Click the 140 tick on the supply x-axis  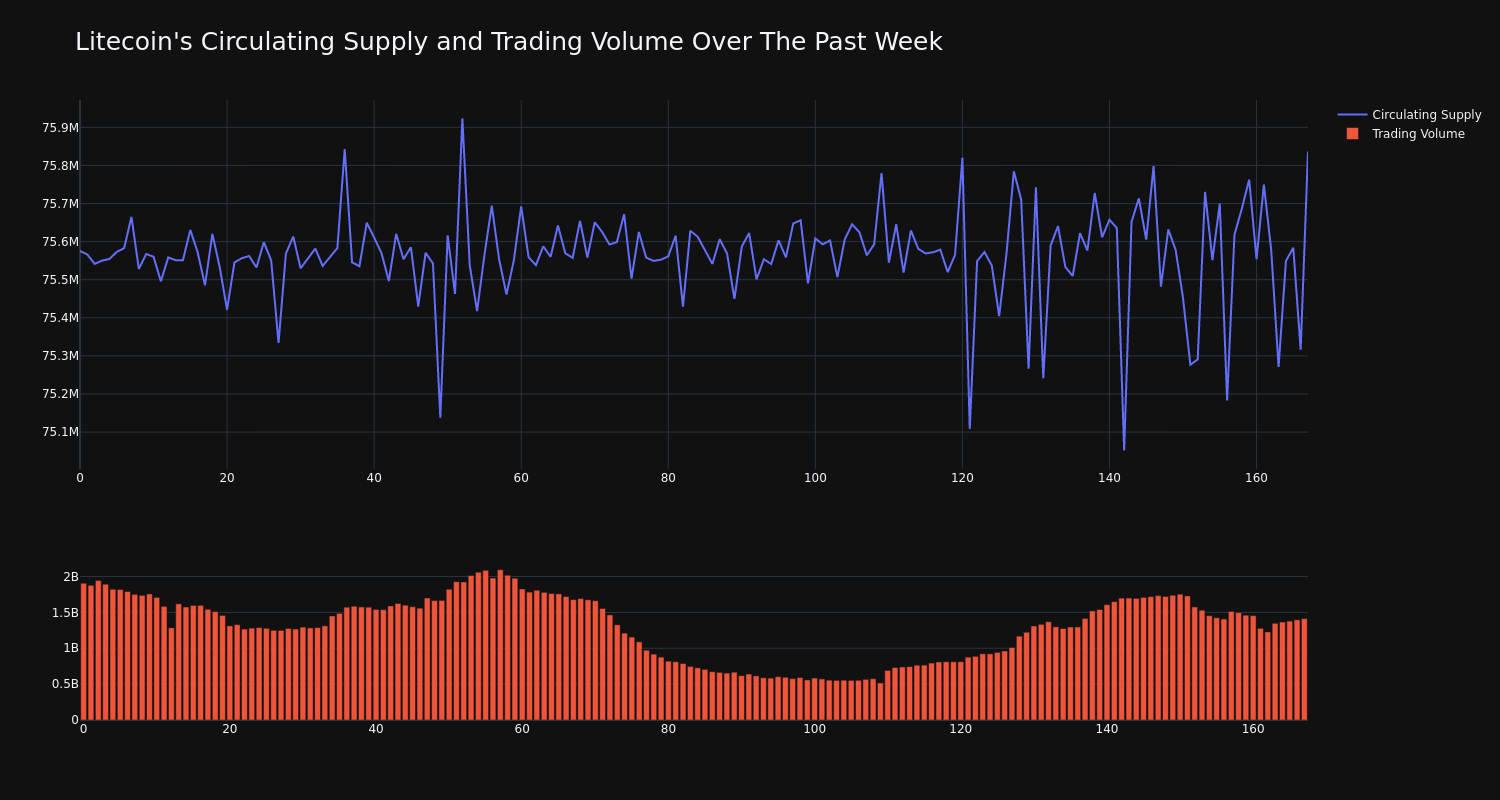pyautogui.click(x=1109, y=478)
